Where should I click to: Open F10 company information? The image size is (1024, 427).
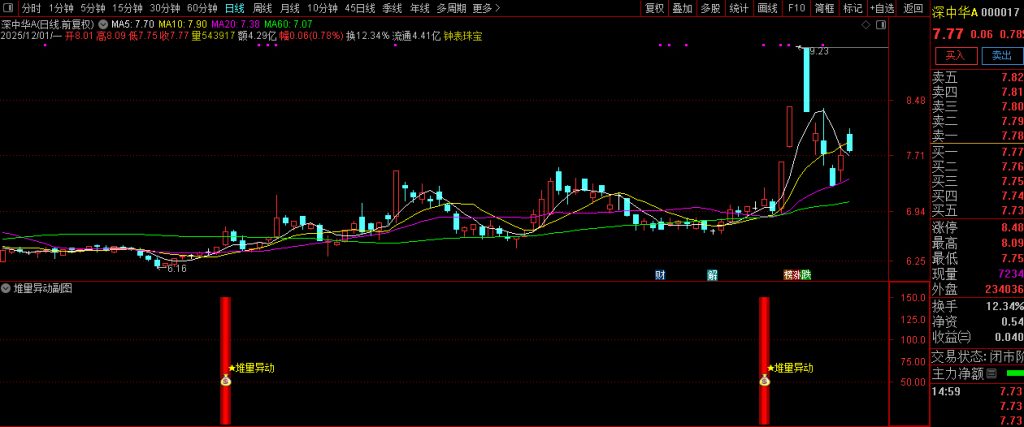click(x=796, y=8)
